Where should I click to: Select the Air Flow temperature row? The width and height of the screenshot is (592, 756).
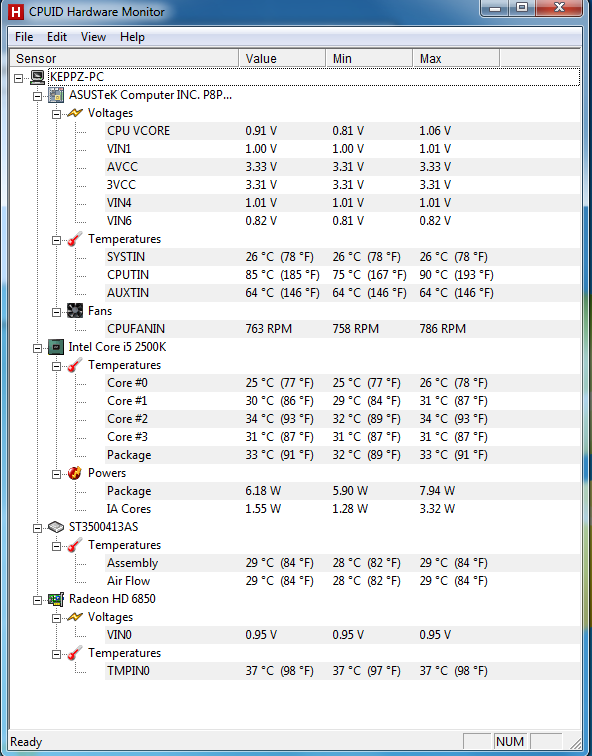point(342,581)
